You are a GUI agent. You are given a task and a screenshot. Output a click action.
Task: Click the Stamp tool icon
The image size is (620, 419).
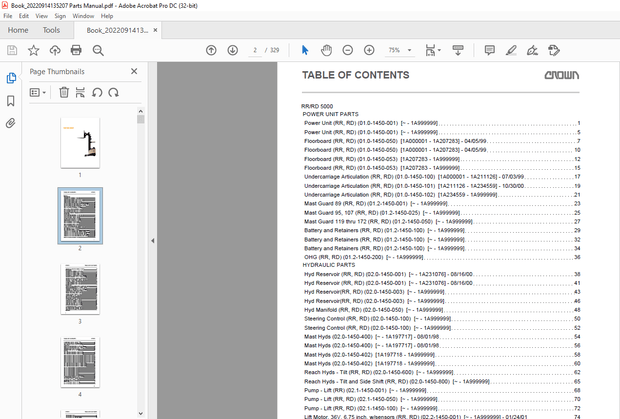coord(554,50)
